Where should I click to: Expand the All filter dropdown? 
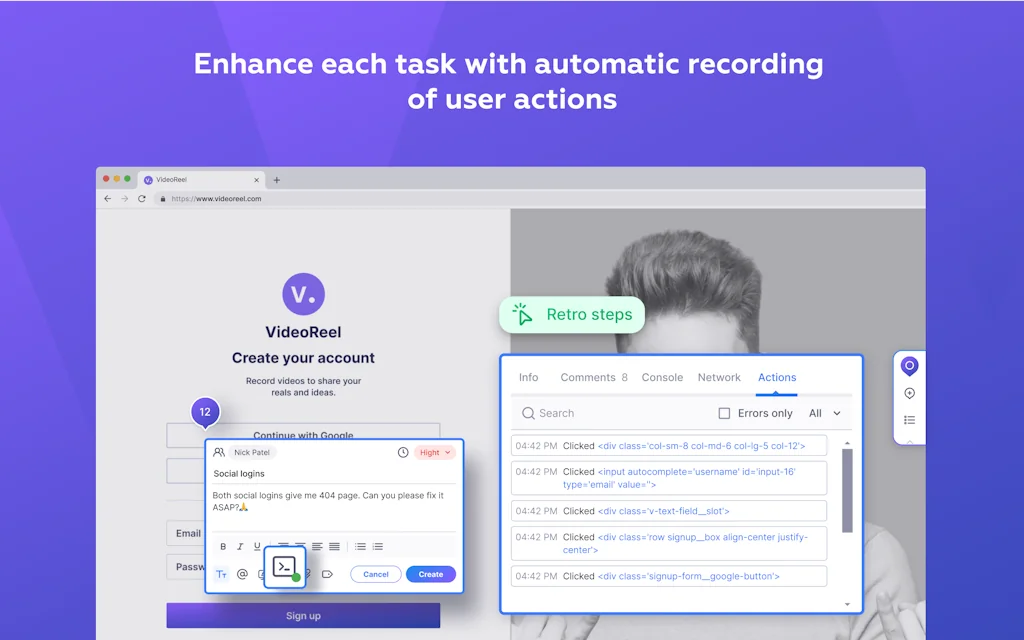(x=825, y=413)
